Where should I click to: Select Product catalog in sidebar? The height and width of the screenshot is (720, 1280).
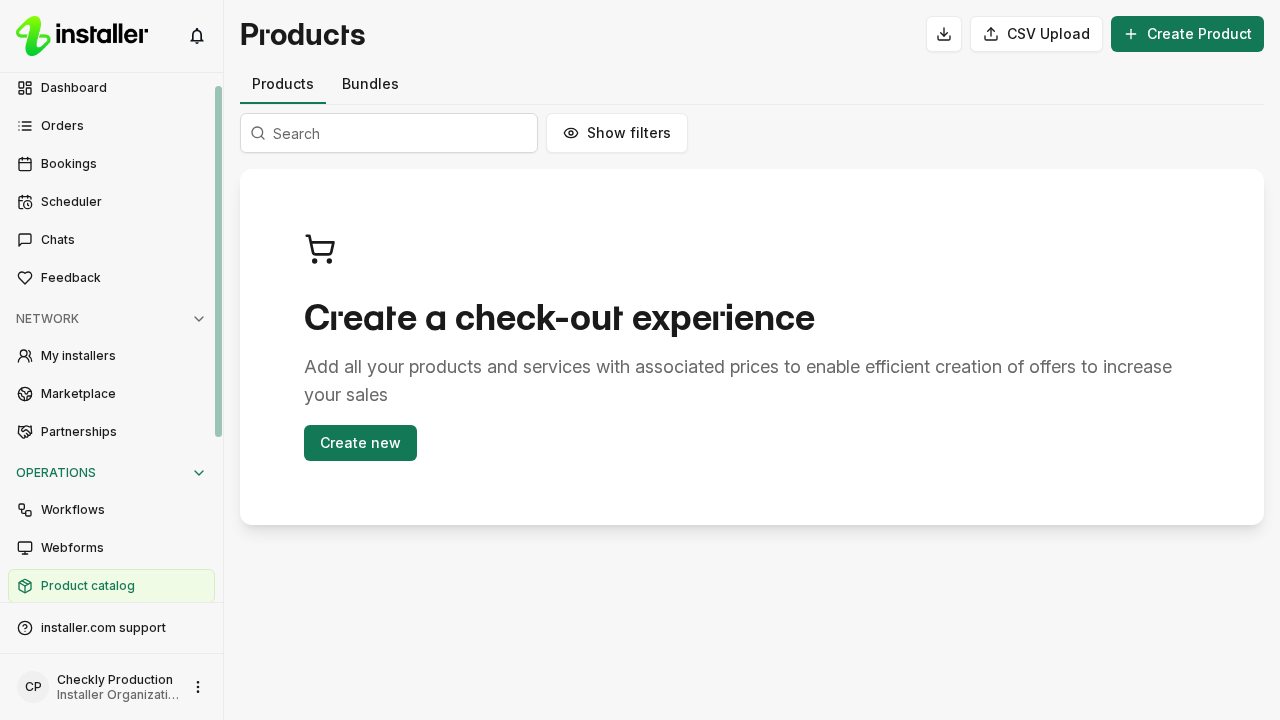point(111,586)
